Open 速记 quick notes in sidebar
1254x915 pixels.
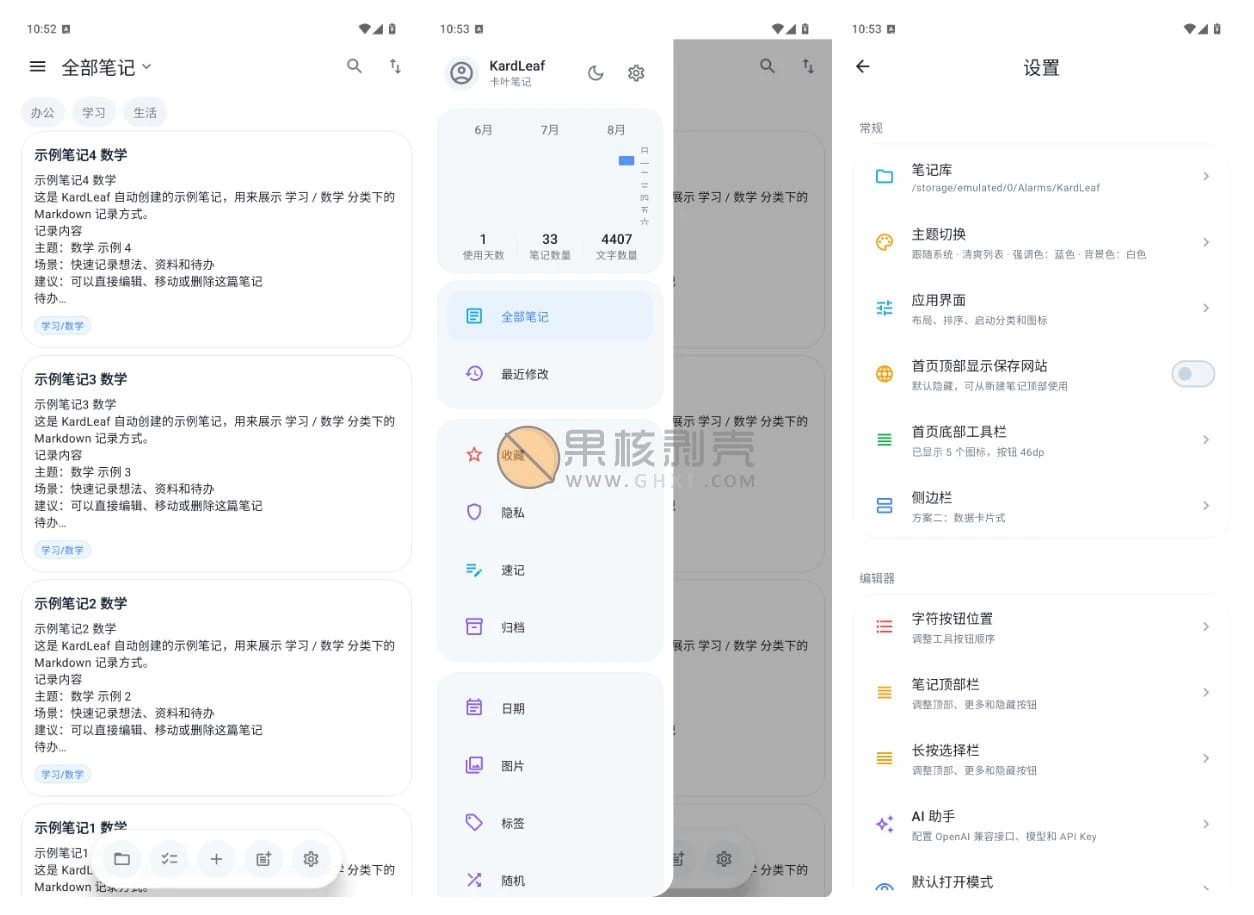coord(550,570)
